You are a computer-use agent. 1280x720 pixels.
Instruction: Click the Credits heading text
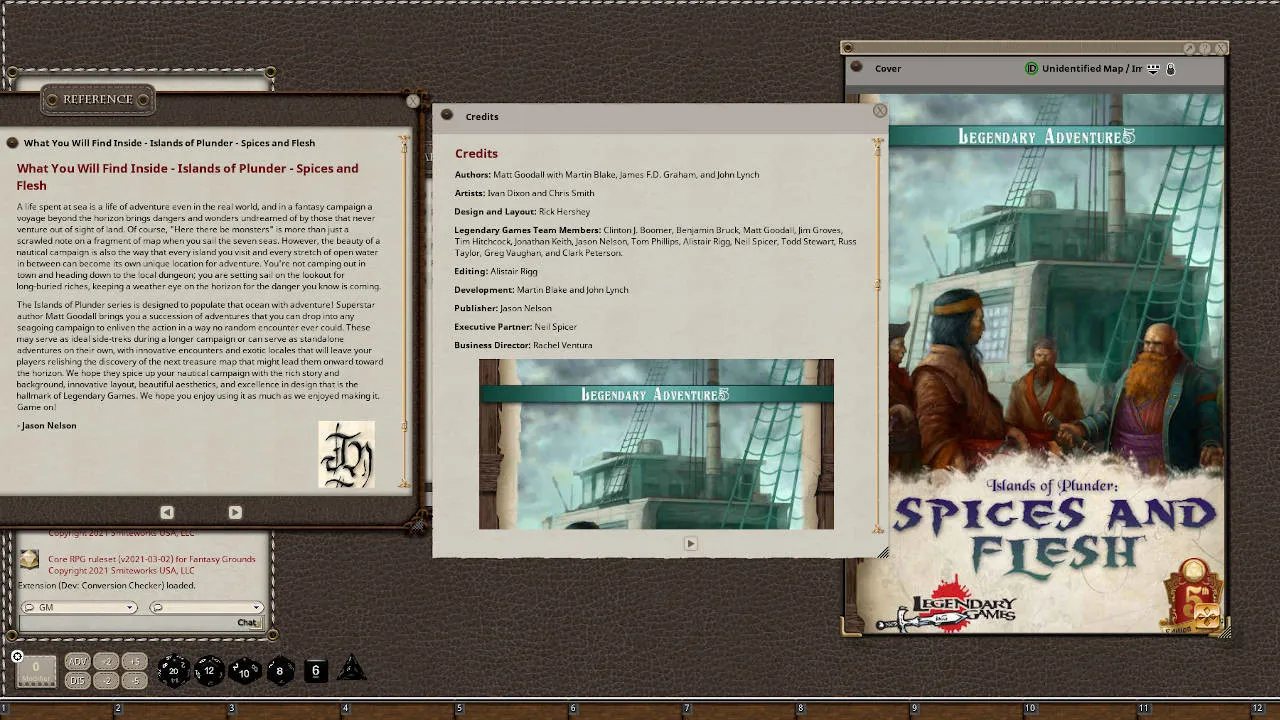(x=476, y=154)
